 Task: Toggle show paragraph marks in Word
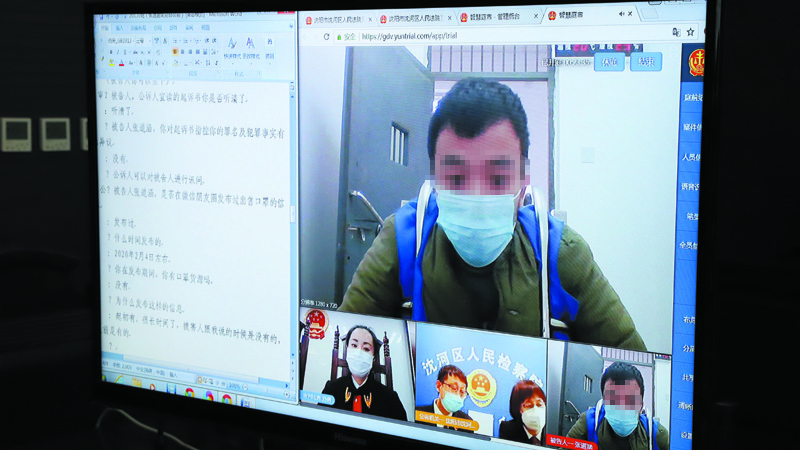click(x=216, y=63)
